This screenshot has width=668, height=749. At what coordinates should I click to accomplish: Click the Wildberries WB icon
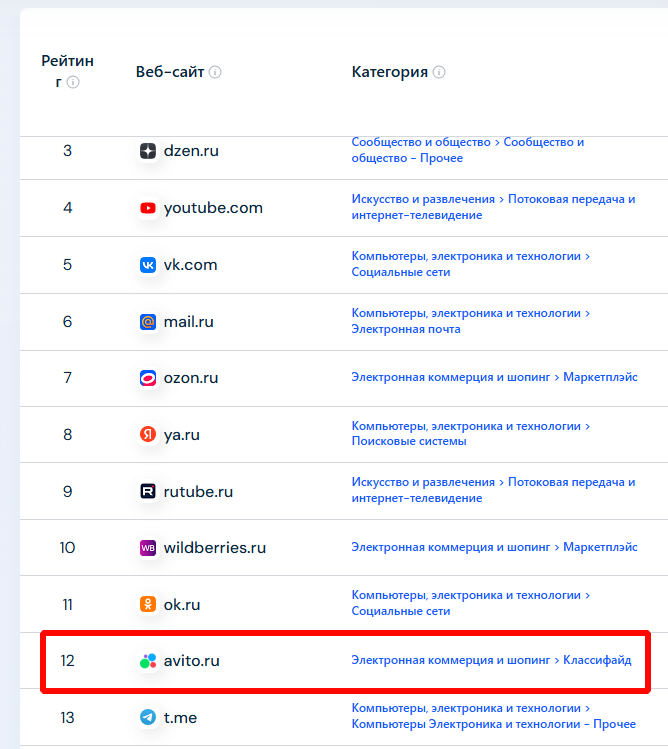tap(148, 548)
